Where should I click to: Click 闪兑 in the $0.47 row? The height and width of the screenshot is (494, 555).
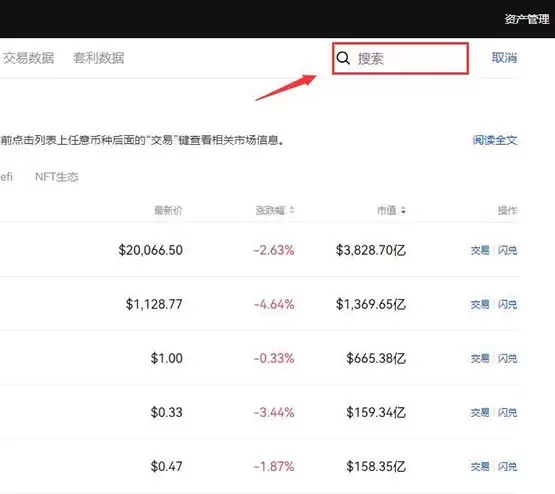click(x=508, y=467)
